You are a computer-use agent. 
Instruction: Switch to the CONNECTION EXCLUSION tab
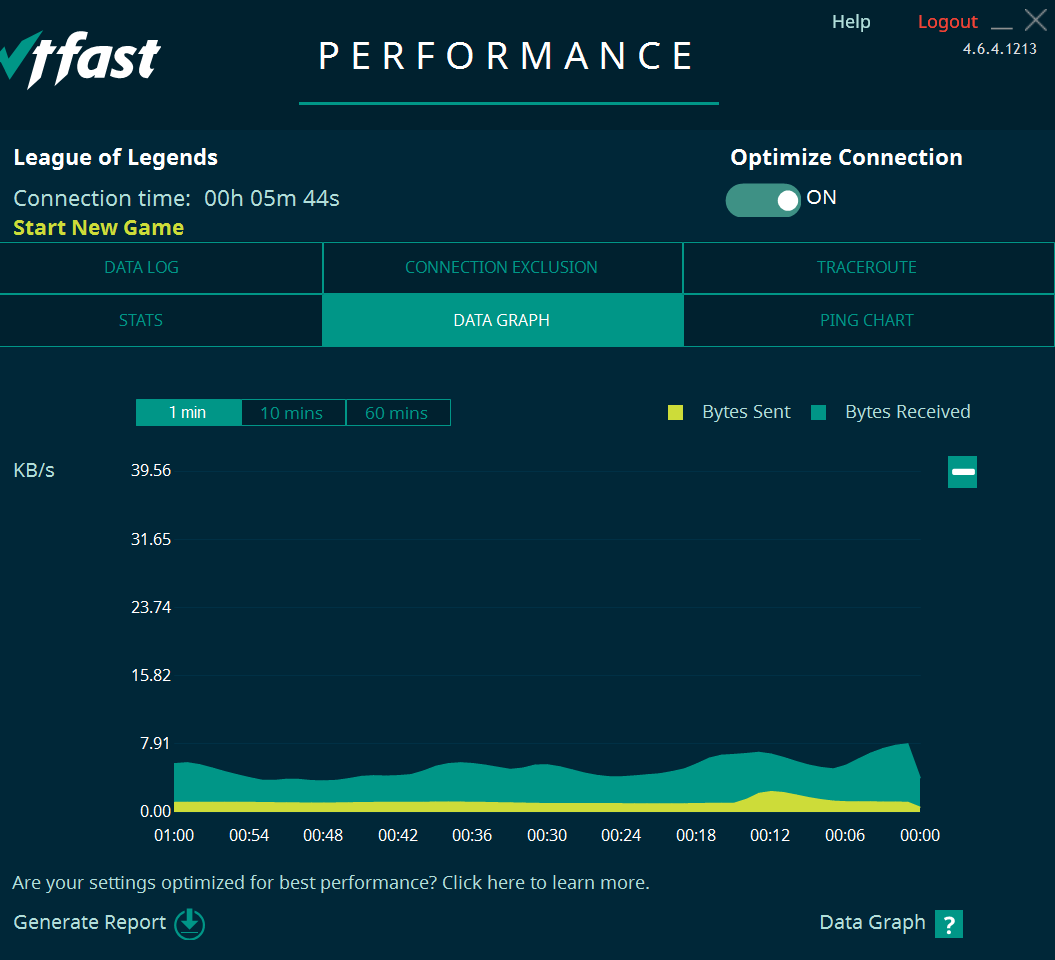[x=503, y=268]
